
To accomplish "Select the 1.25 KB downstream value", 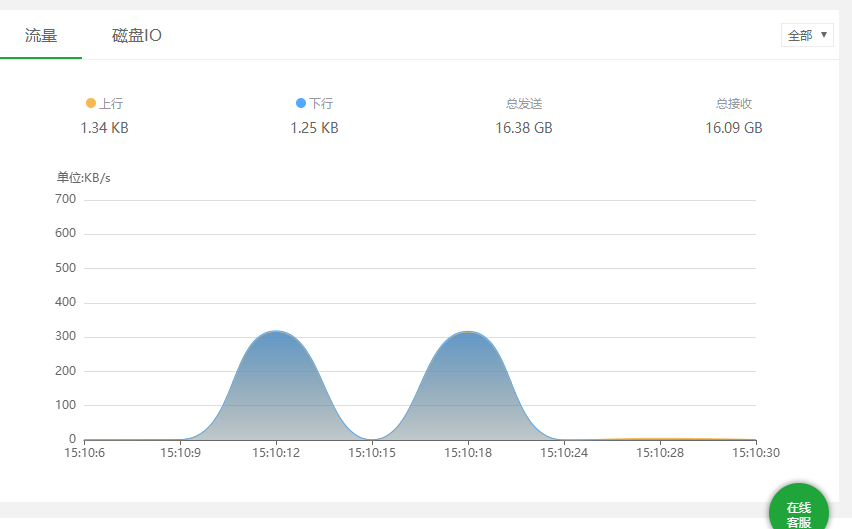I will pyautogui.click(x=314, y=128).
